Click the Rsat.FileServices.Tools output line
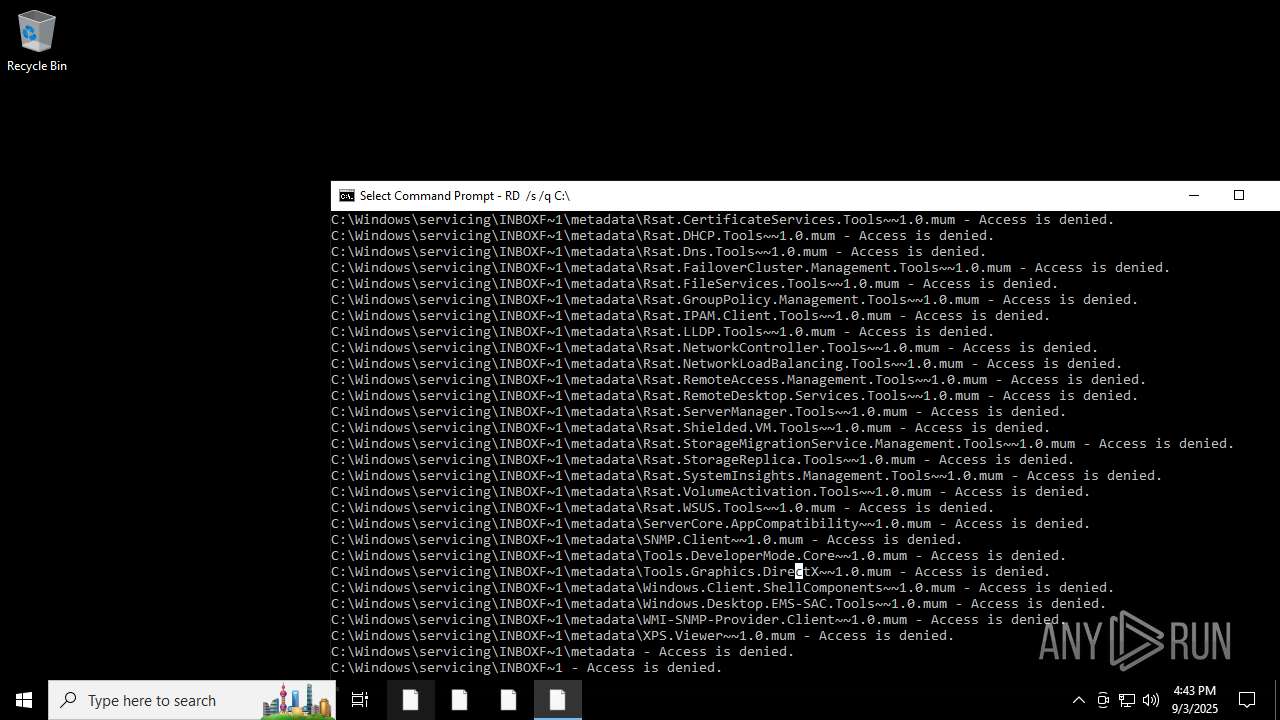This screenshot has width=1280, height=720. tap(695, 284)
